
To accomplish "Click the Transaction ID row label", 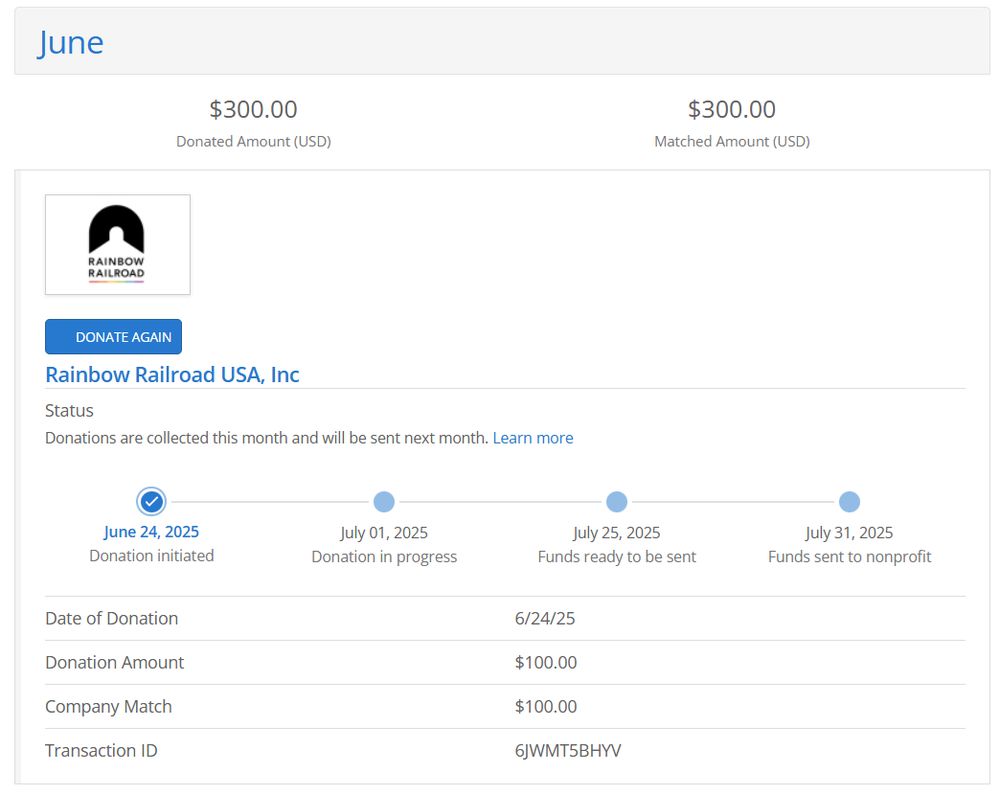I will tap(101, 751).
